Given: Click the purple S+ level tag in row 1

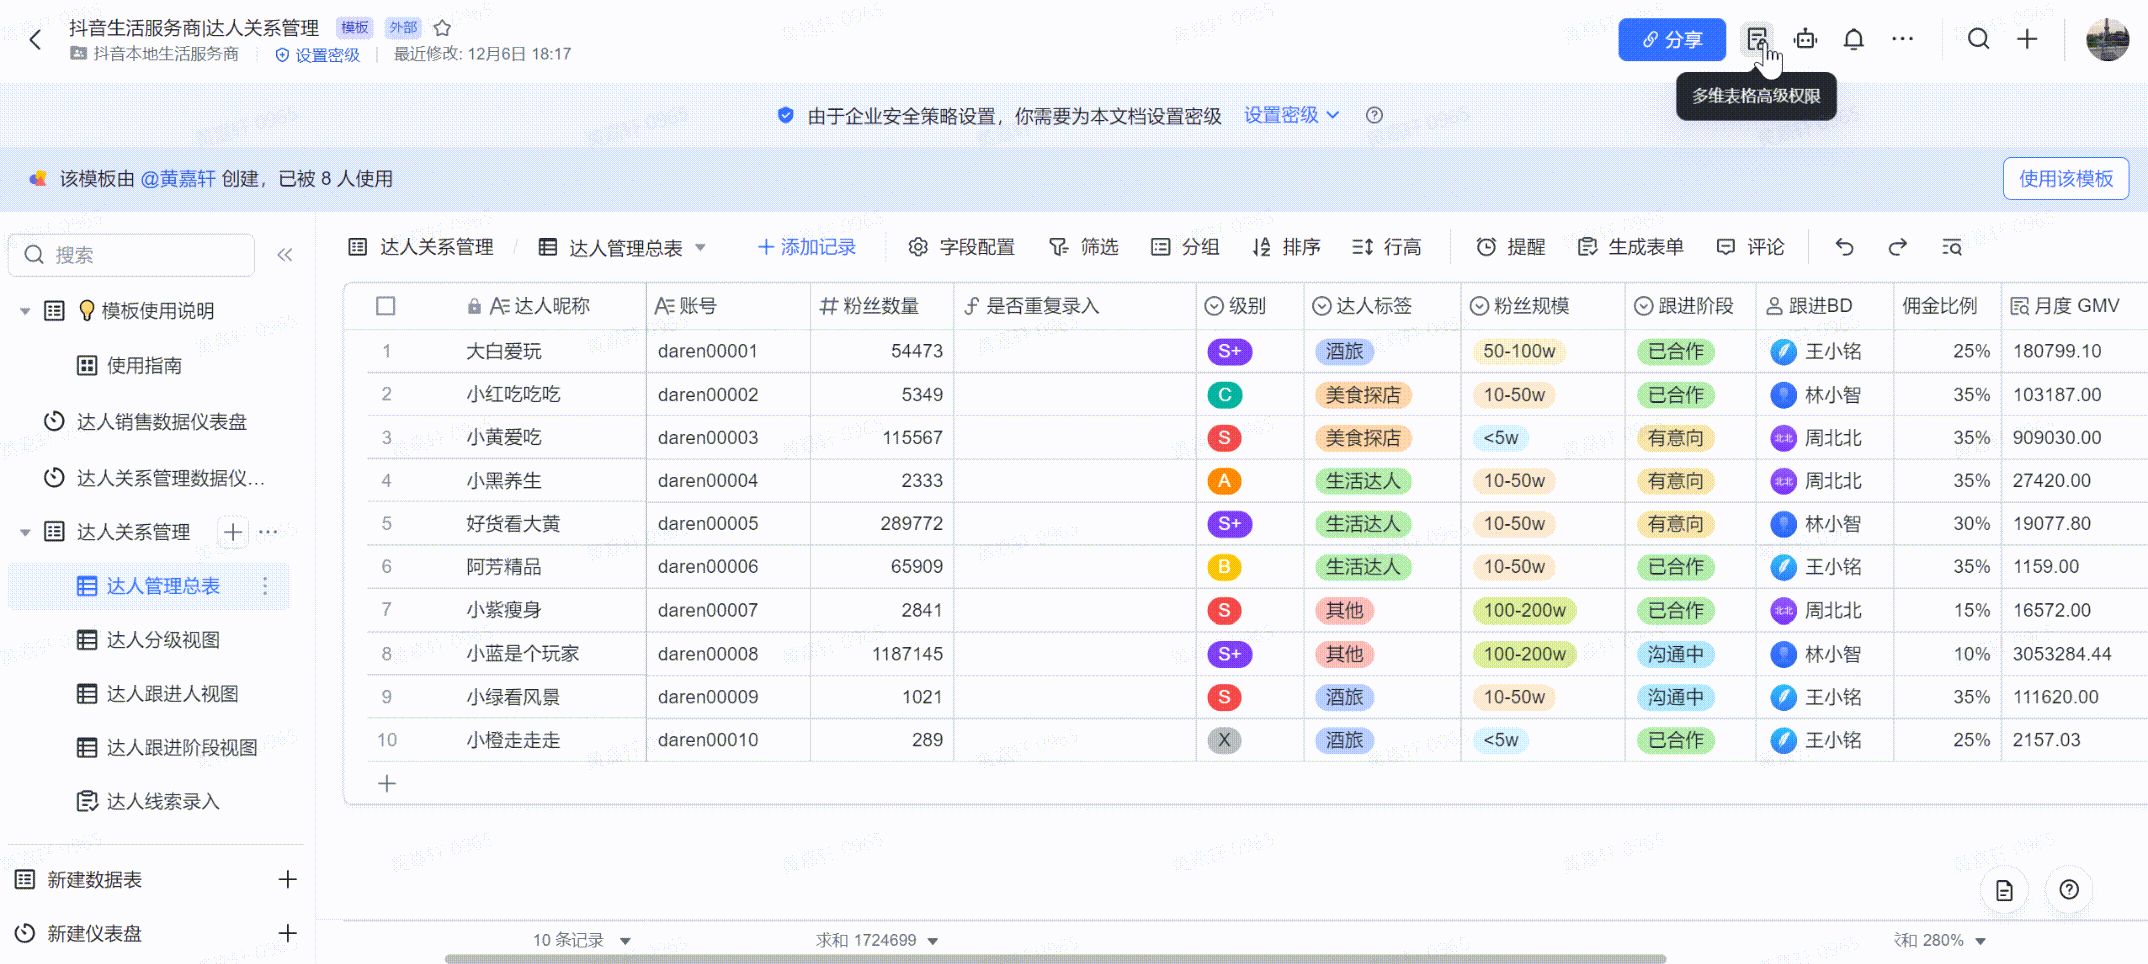Looking at the screenshot, I should (1229, 352).
